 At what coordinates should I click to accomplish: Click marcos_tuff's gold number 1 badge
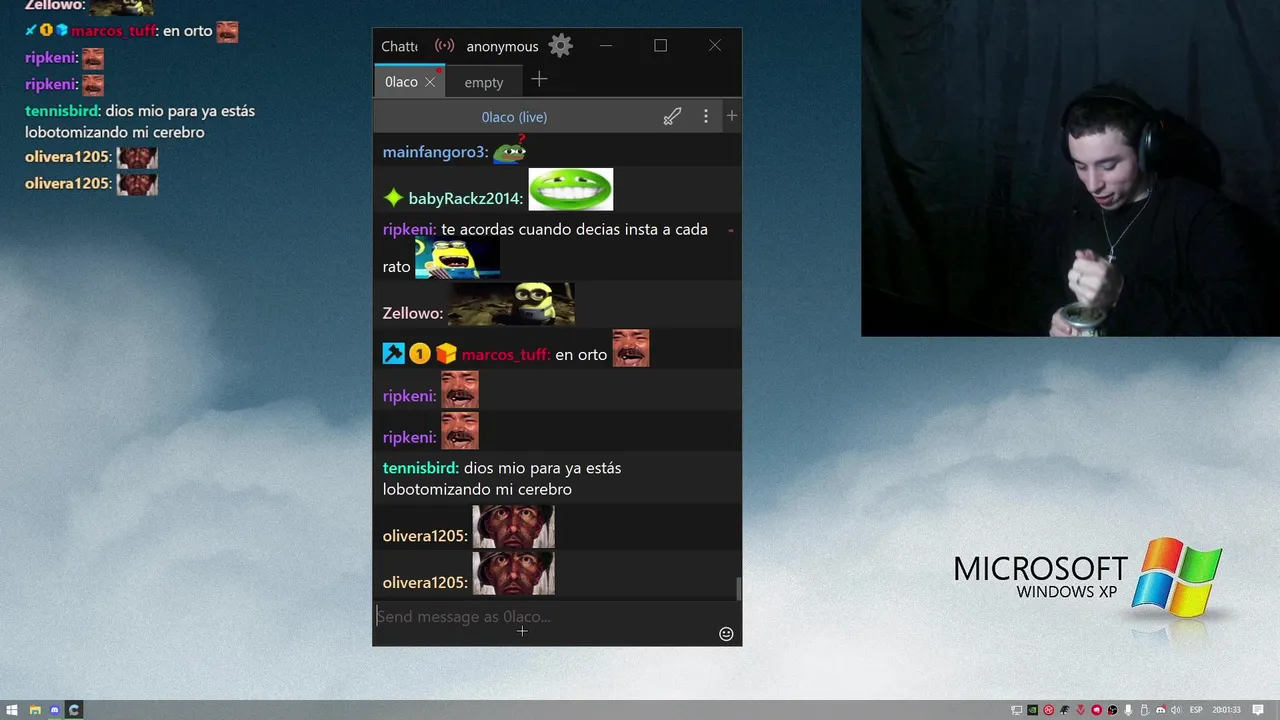(419, 353)
